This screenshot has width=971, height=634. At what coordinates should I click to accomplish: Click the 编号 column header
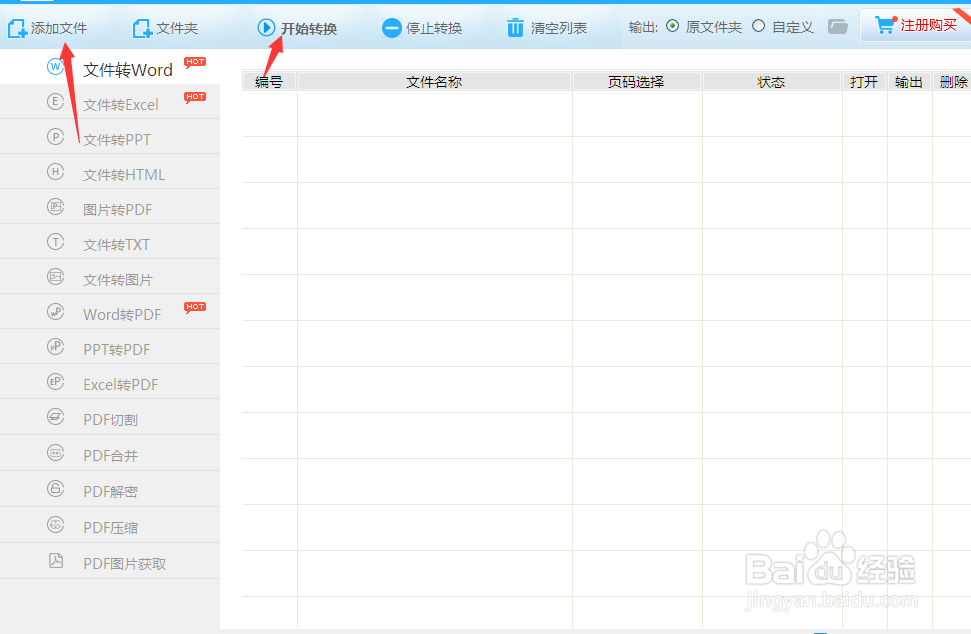point(269,82)
